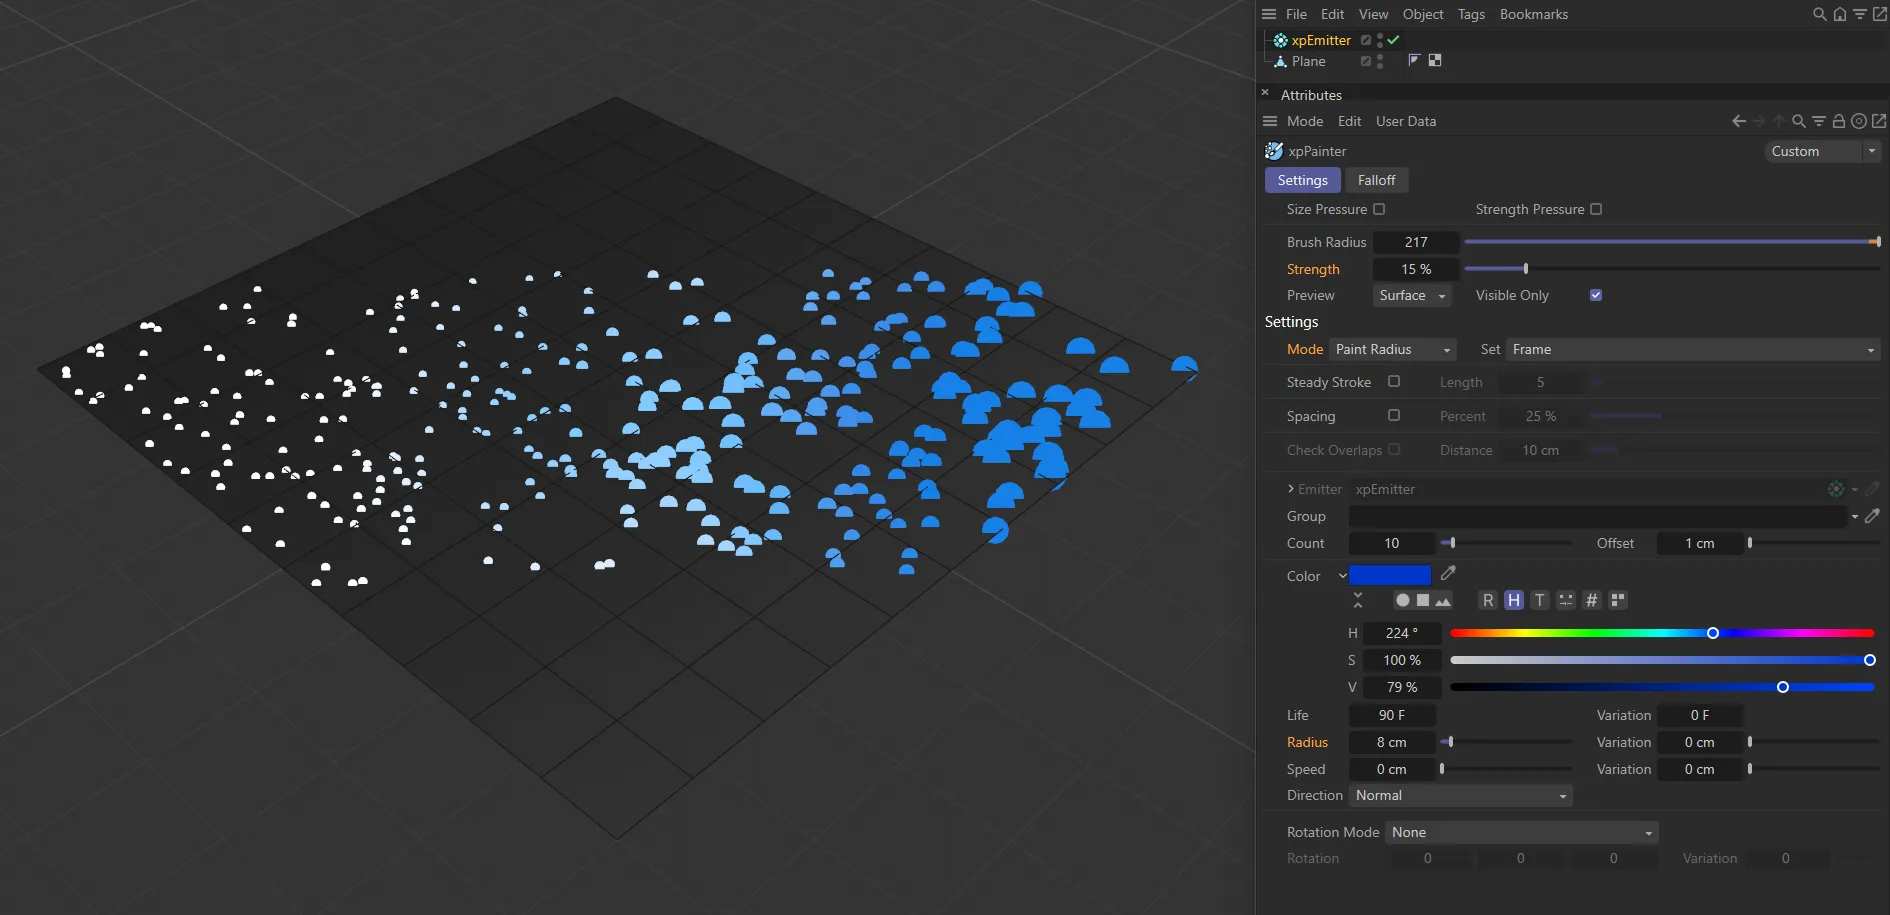The image size is (1890, 915).
Task: Enable hex color mode with the # icon
Action: 1591,600
